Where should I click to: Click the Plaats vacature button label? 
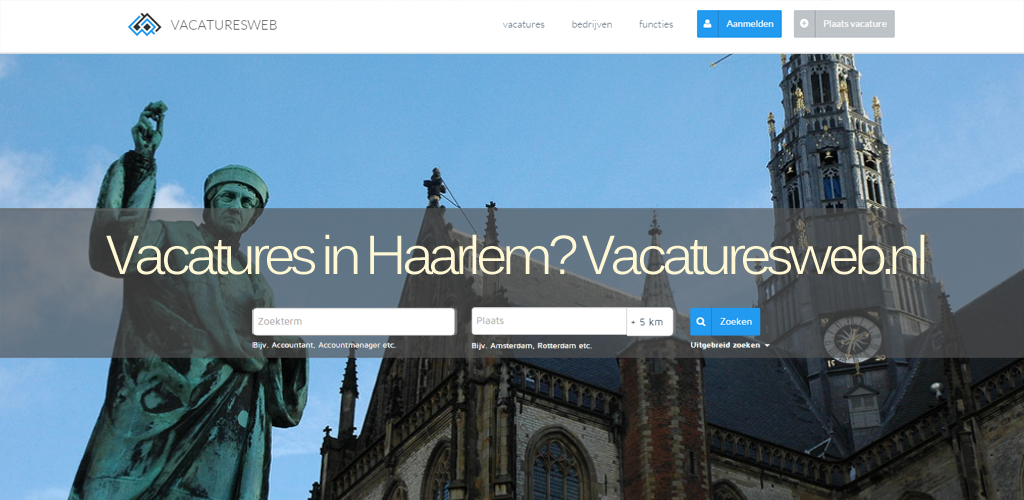854,24
